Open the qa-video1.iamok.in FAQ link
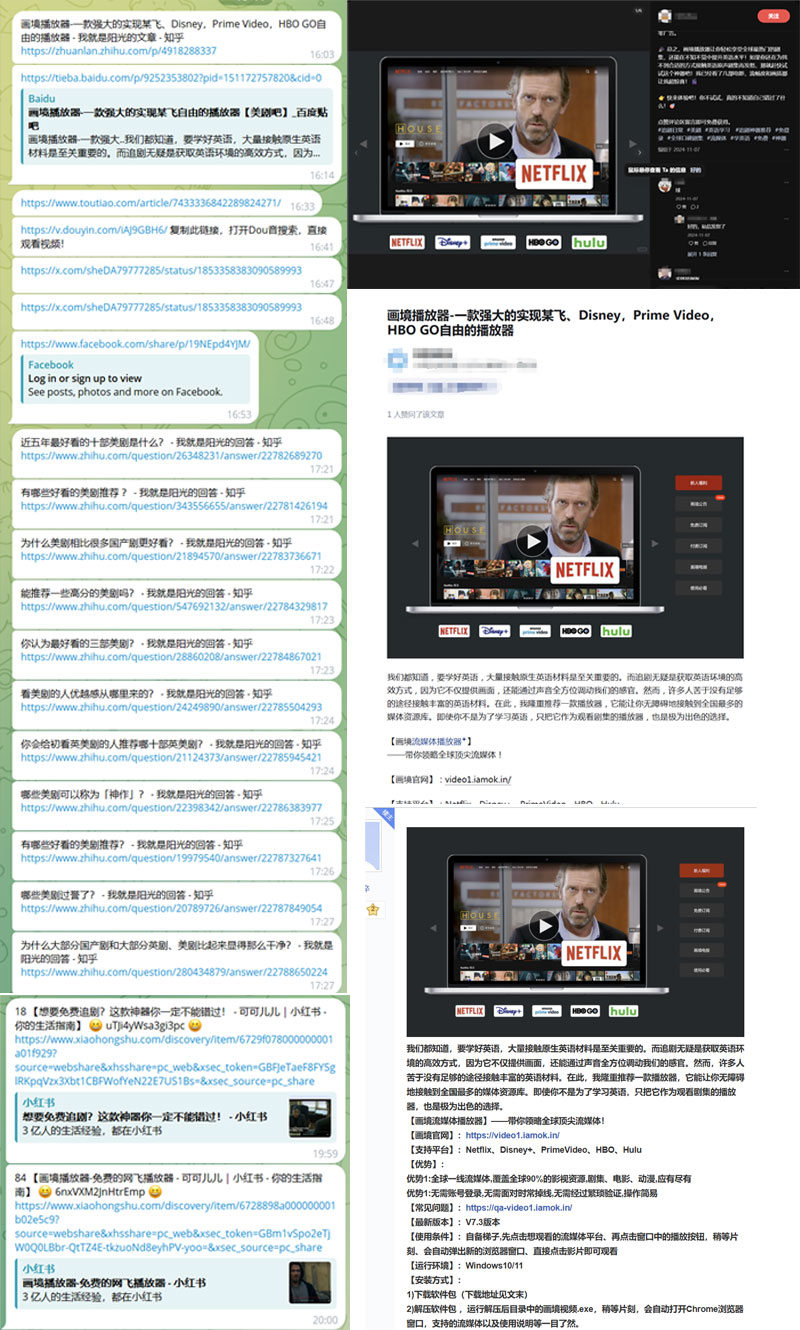Viewport: 800px width, 1330px height. [518, 1209]
